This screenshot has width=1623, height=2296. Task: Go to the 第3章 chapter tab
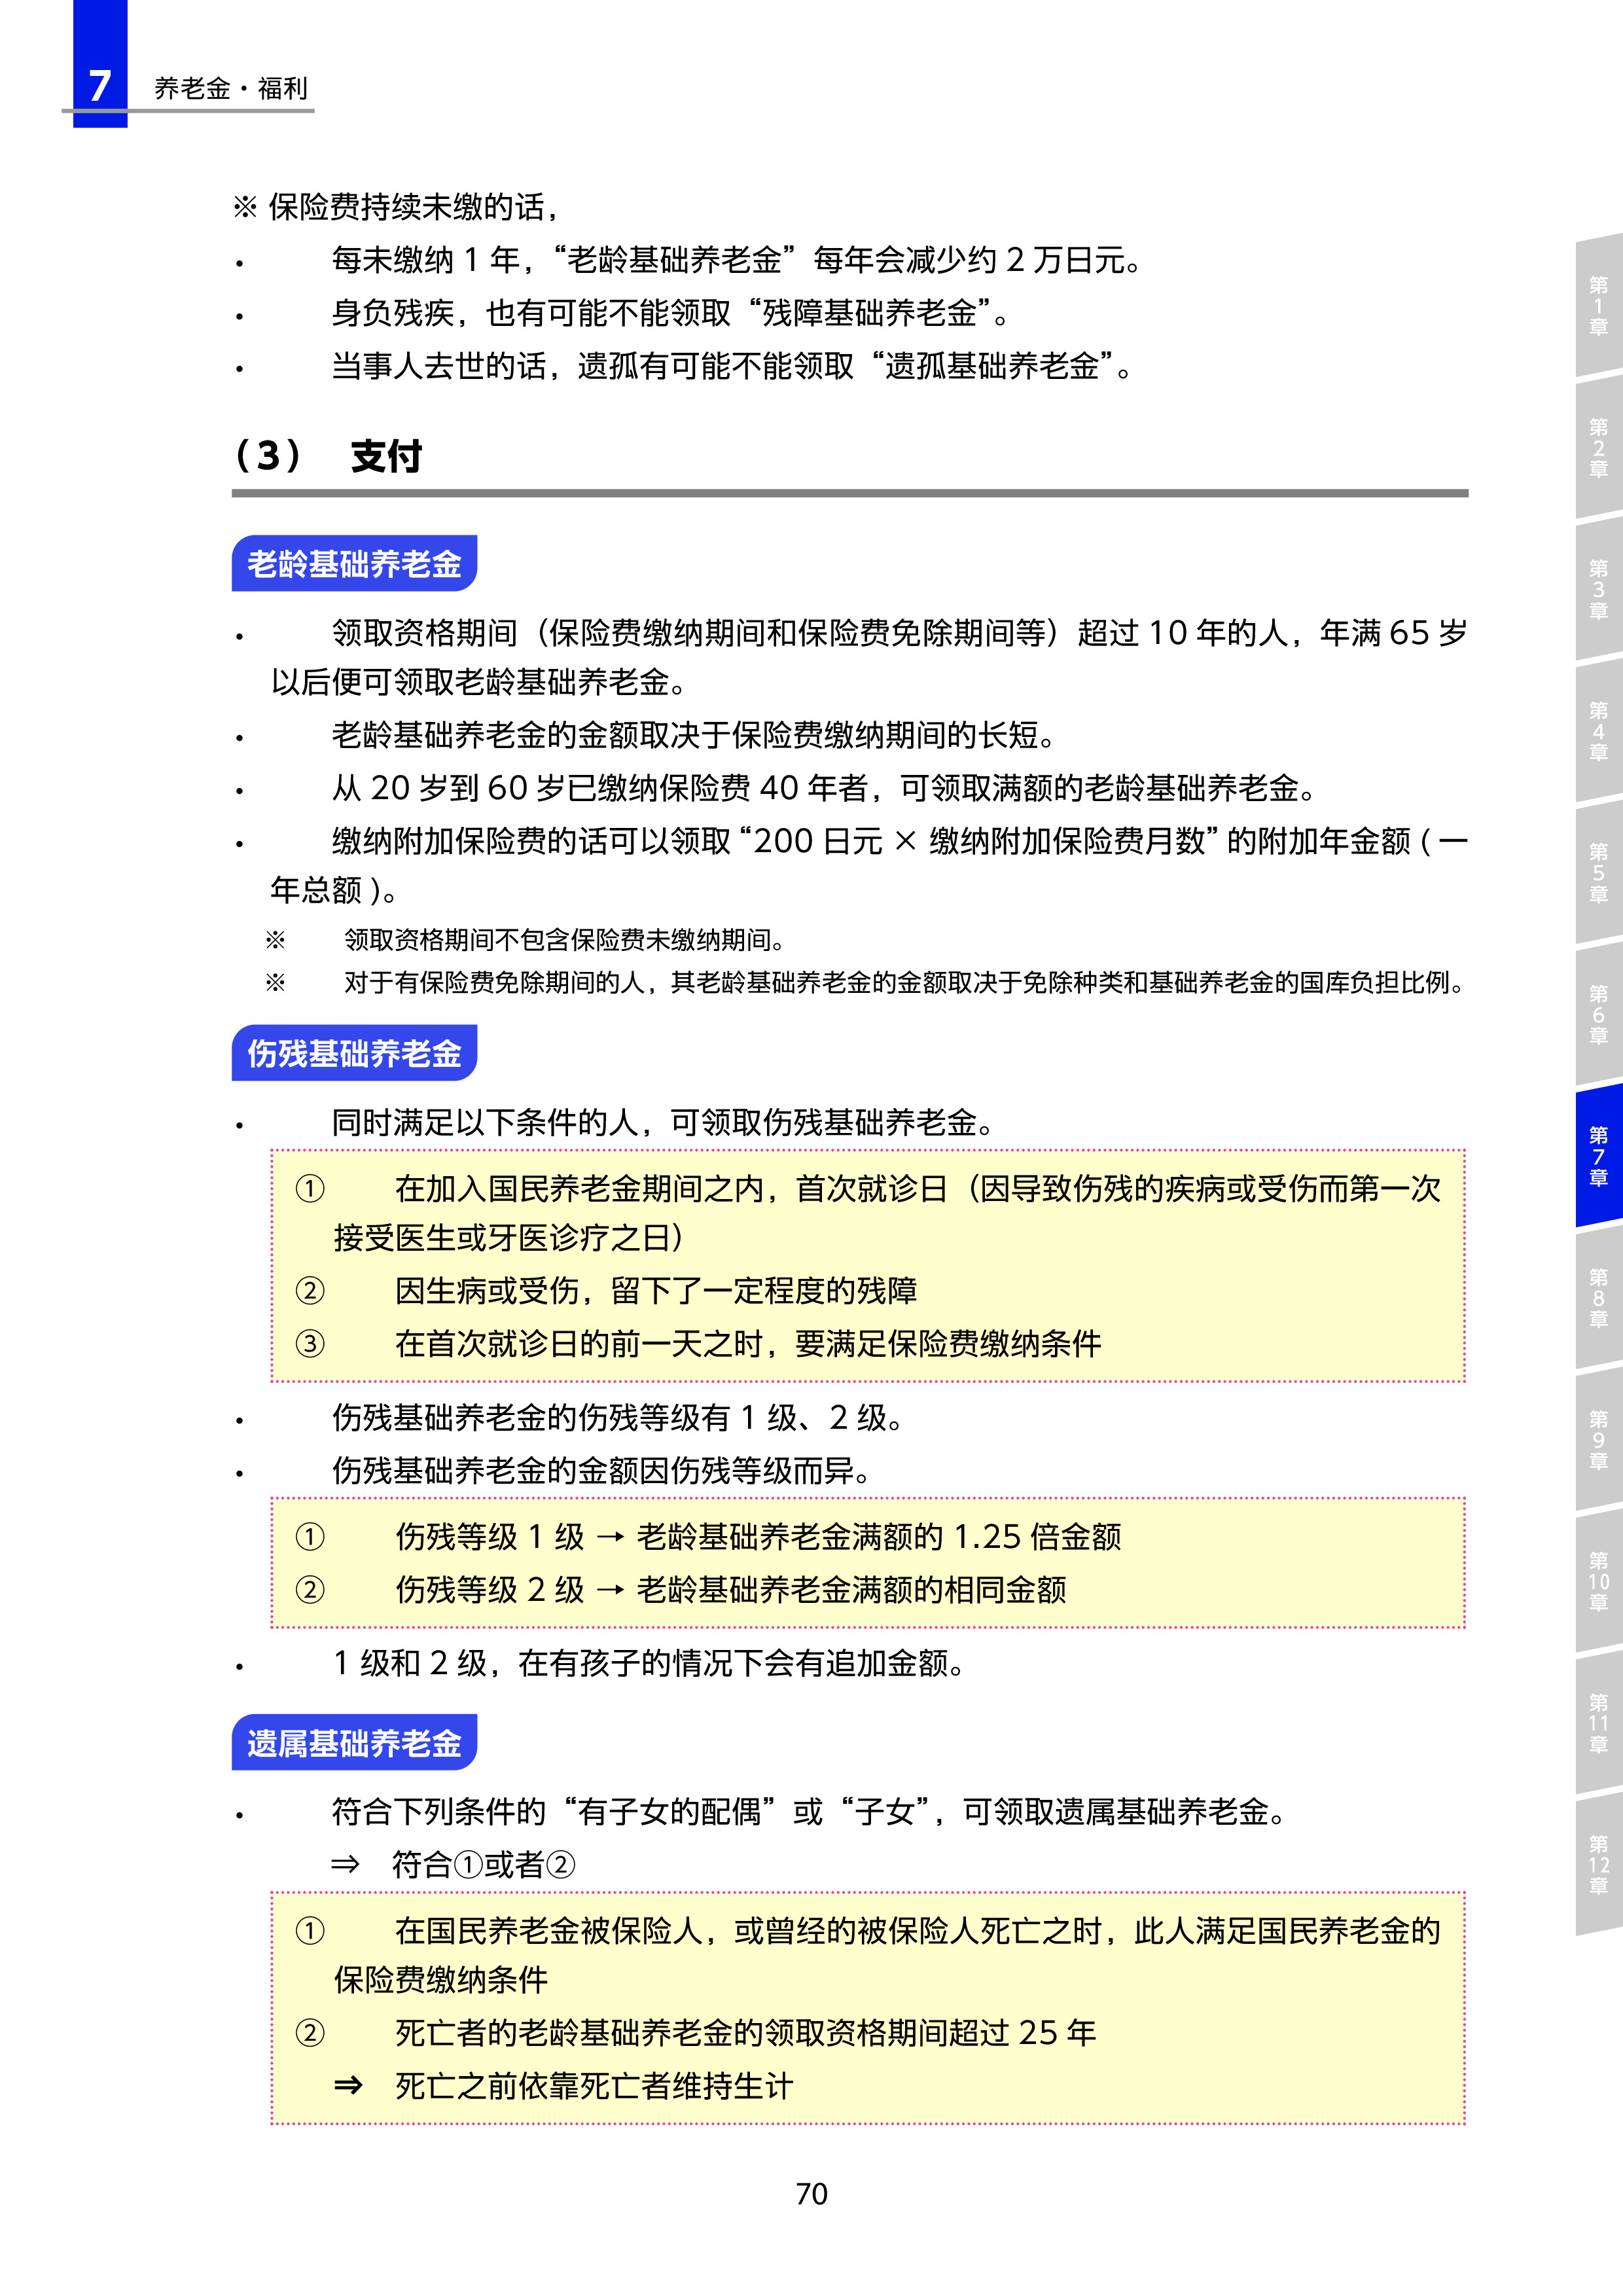tap(1598, 590)
